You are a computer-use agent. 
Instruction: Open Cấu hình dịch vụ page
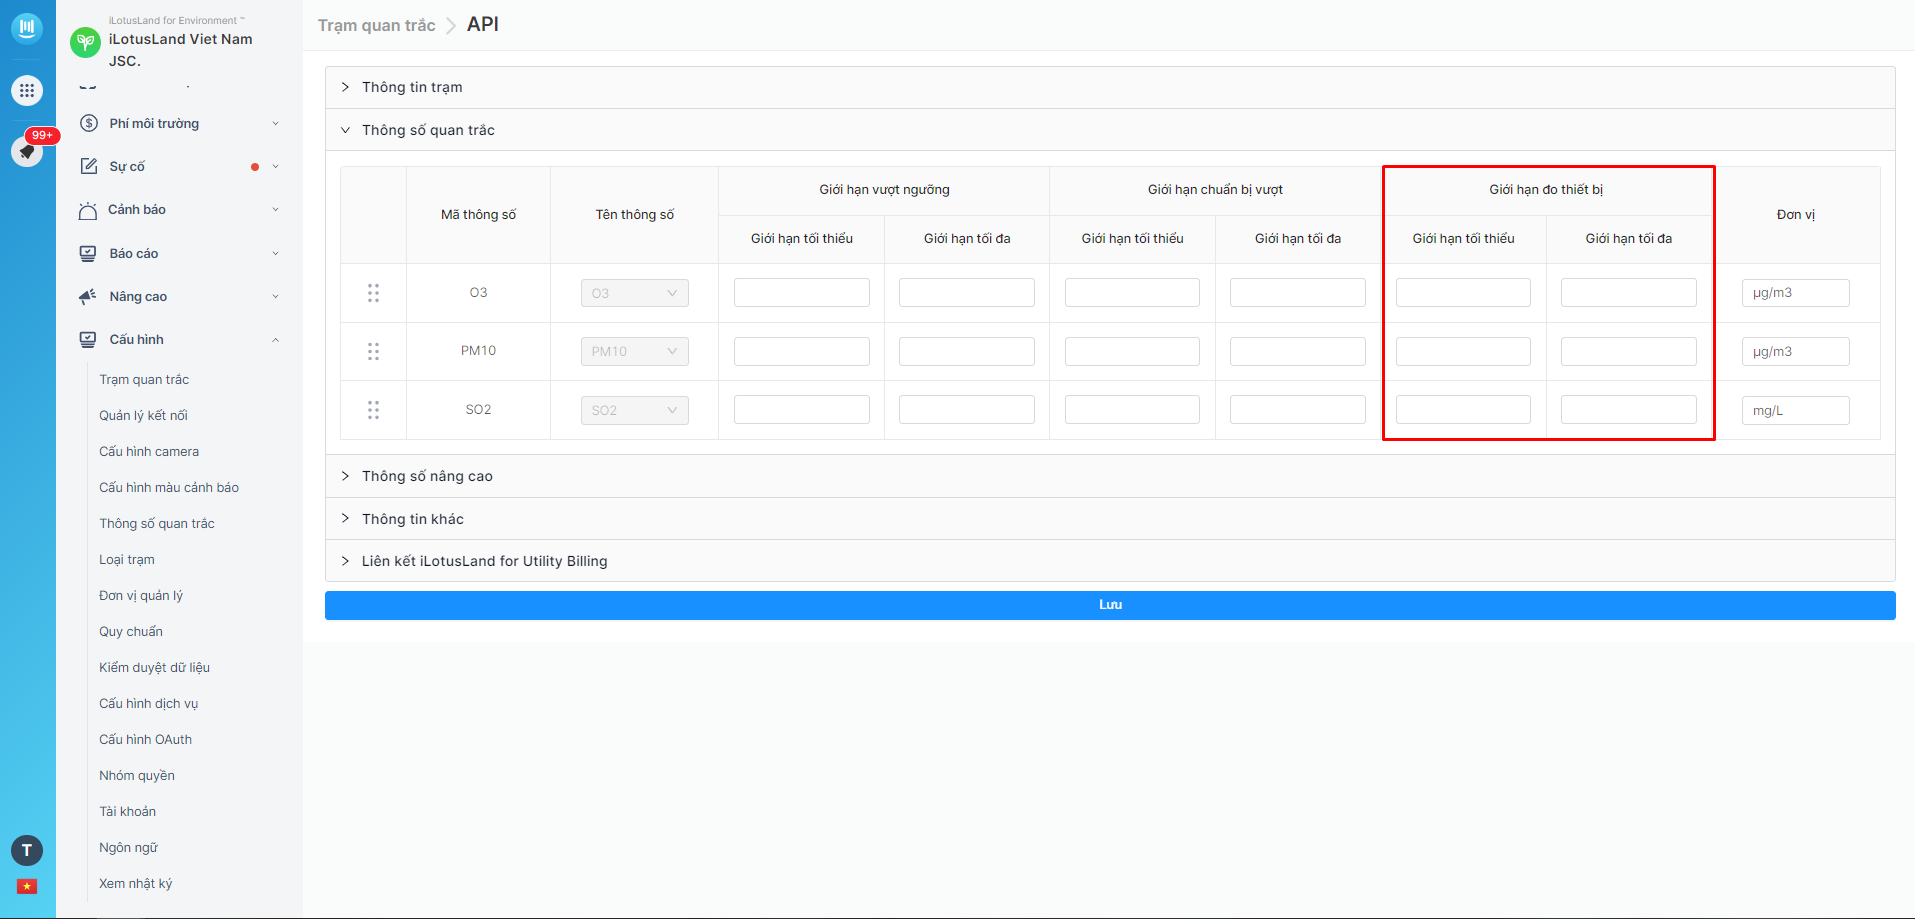click(149, 704)
